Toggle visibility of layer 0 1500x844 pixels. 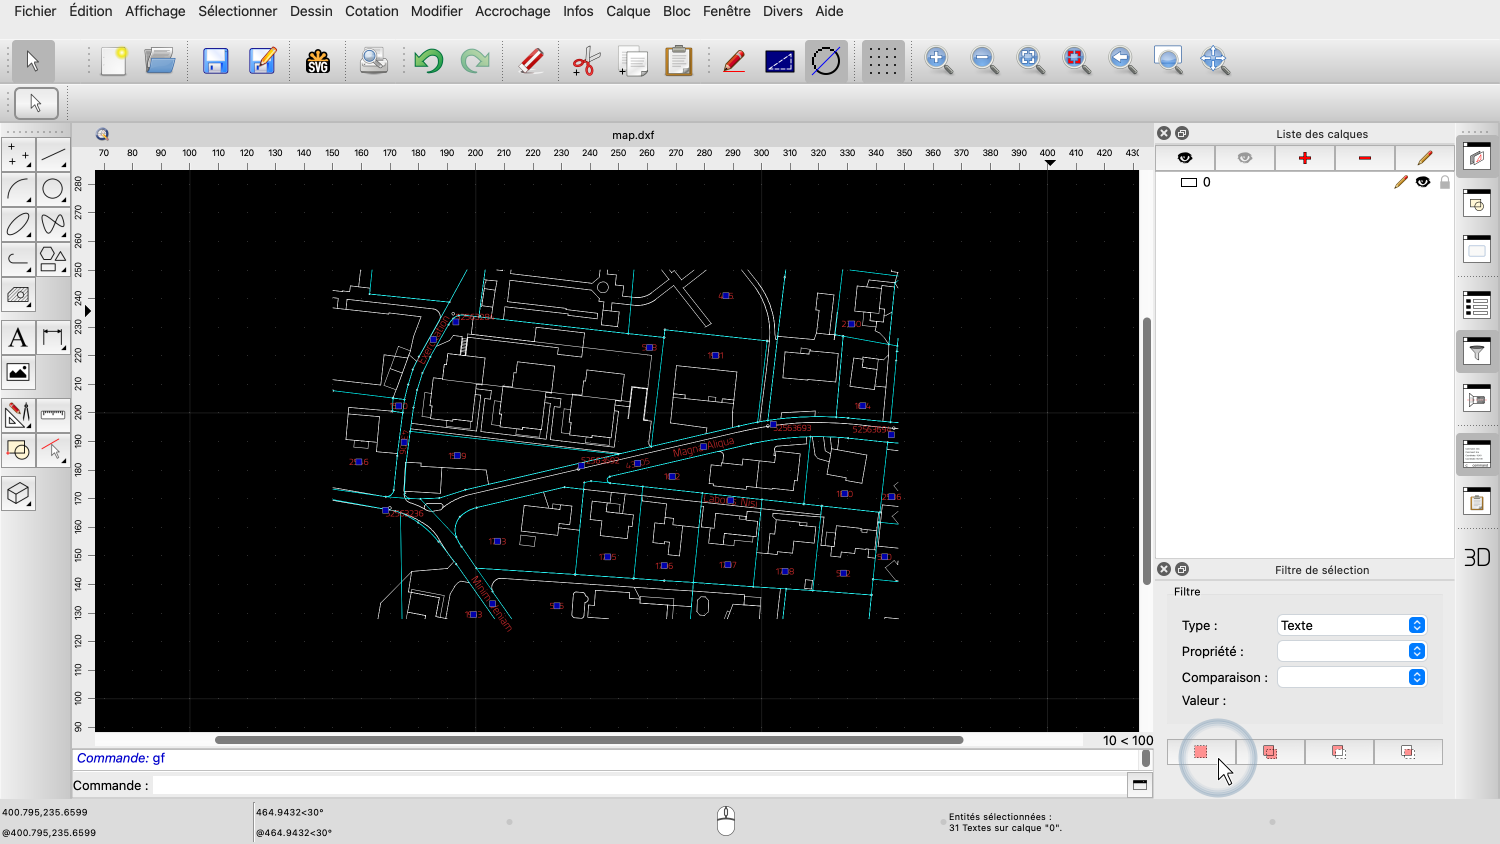point(1423,182)
